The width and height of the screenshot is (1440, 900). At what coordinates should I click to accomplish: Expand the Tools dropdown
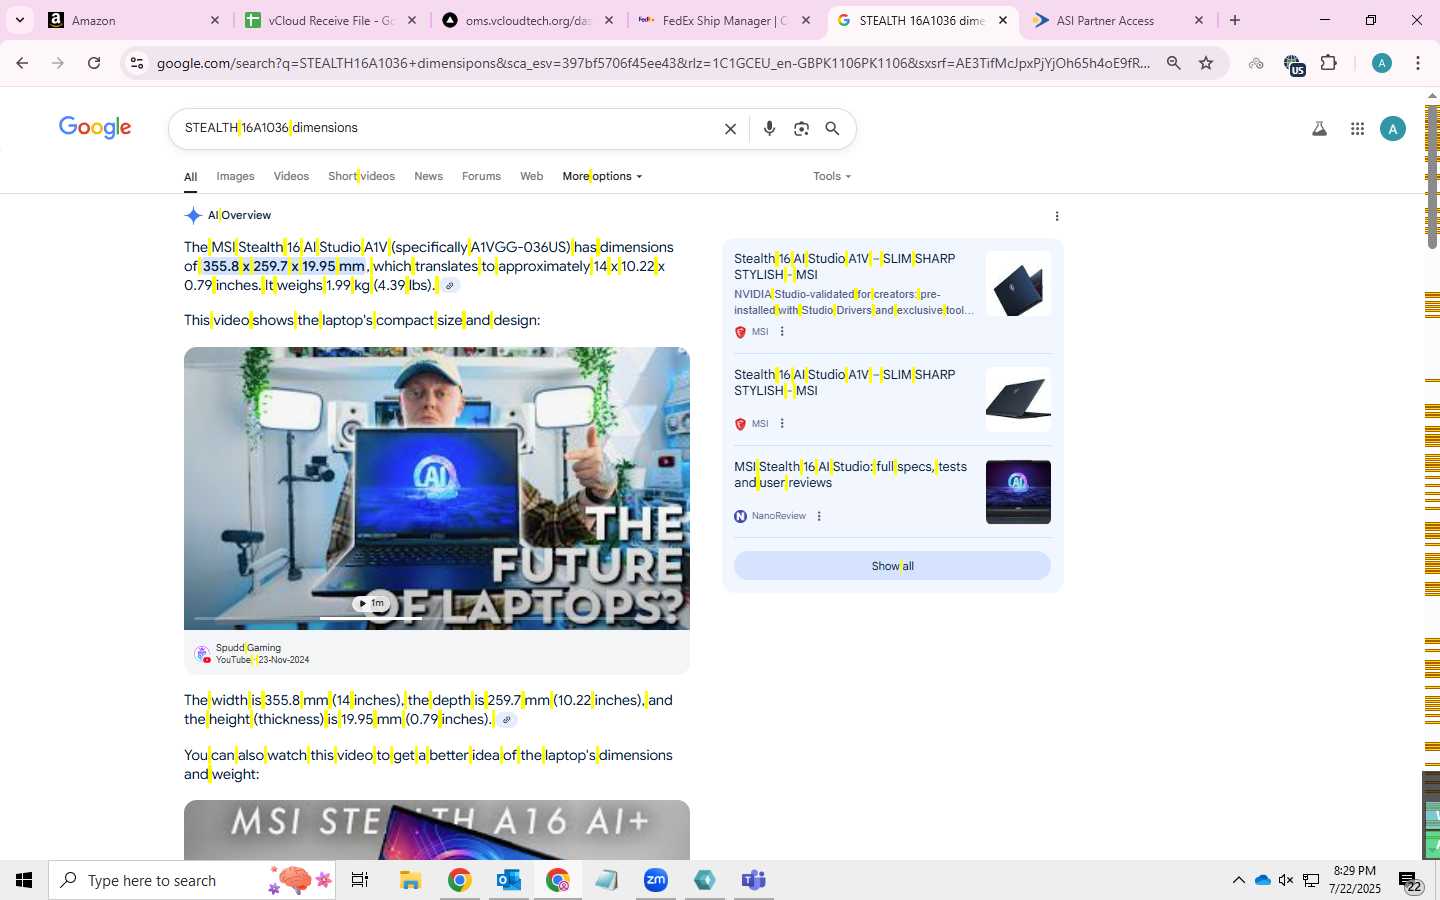point(832,176)
